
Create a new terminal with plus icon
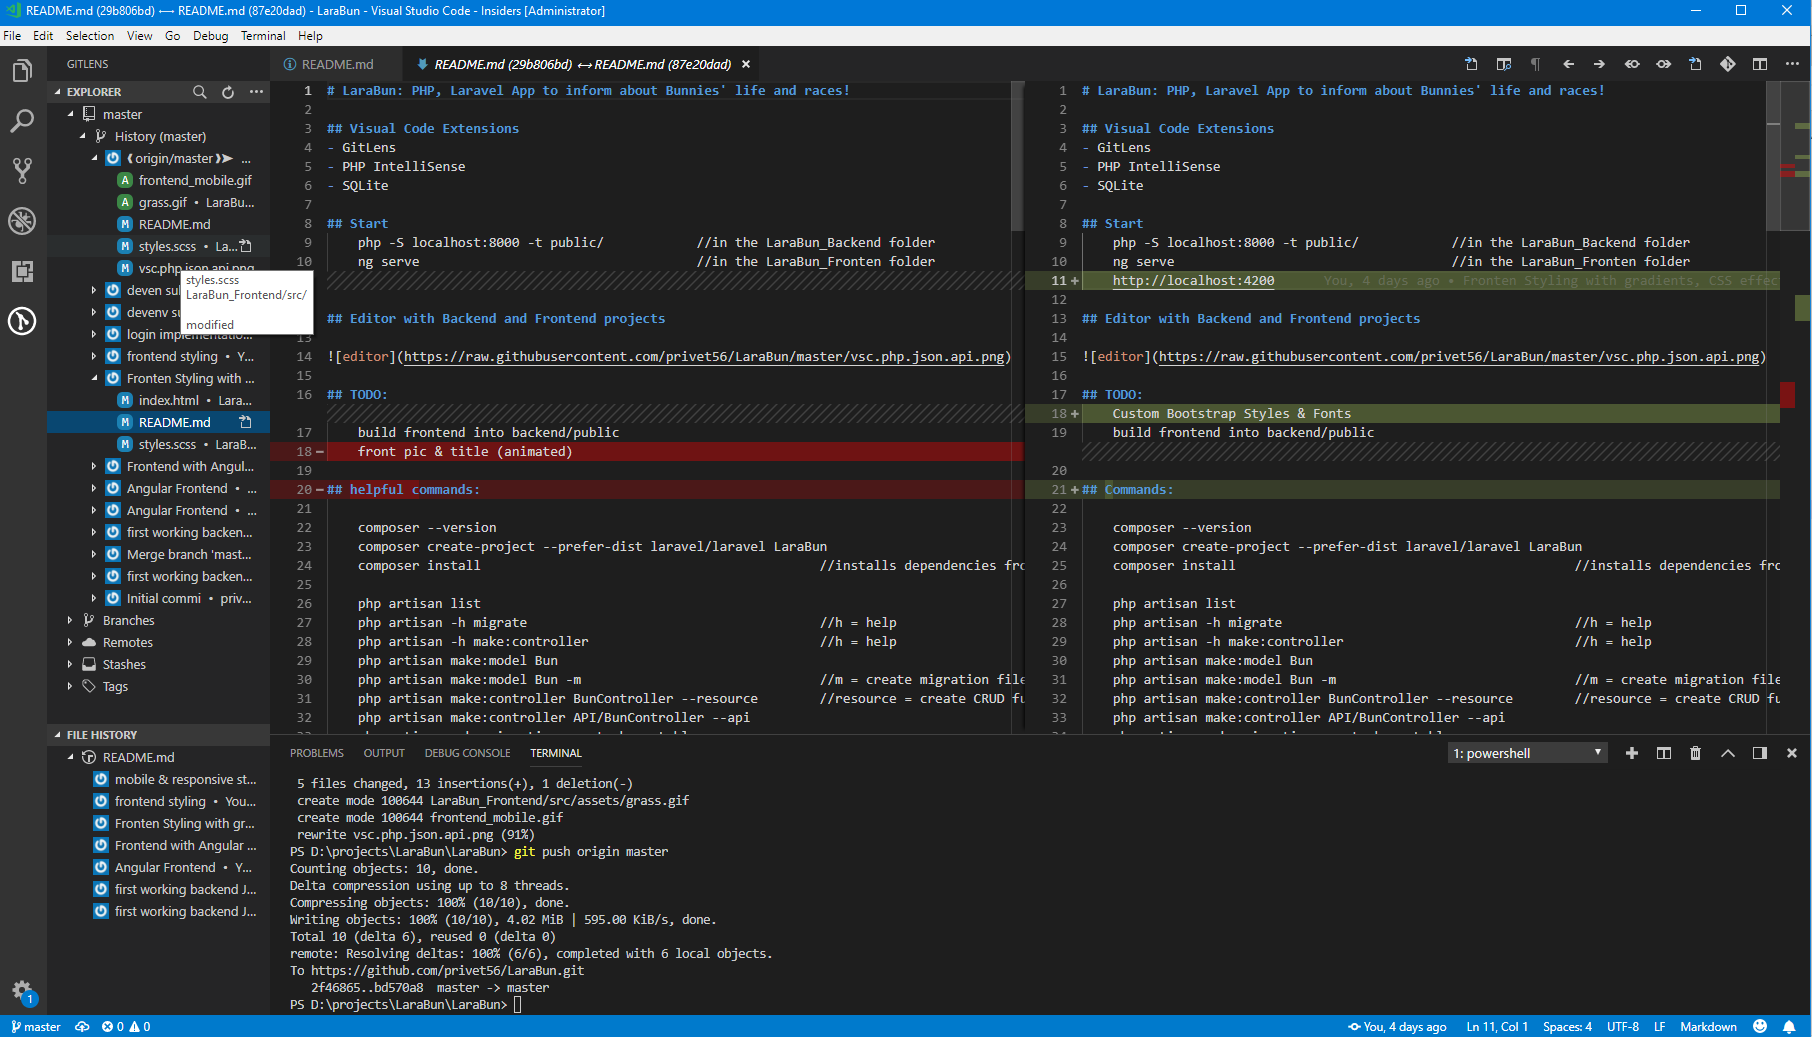1632,753
